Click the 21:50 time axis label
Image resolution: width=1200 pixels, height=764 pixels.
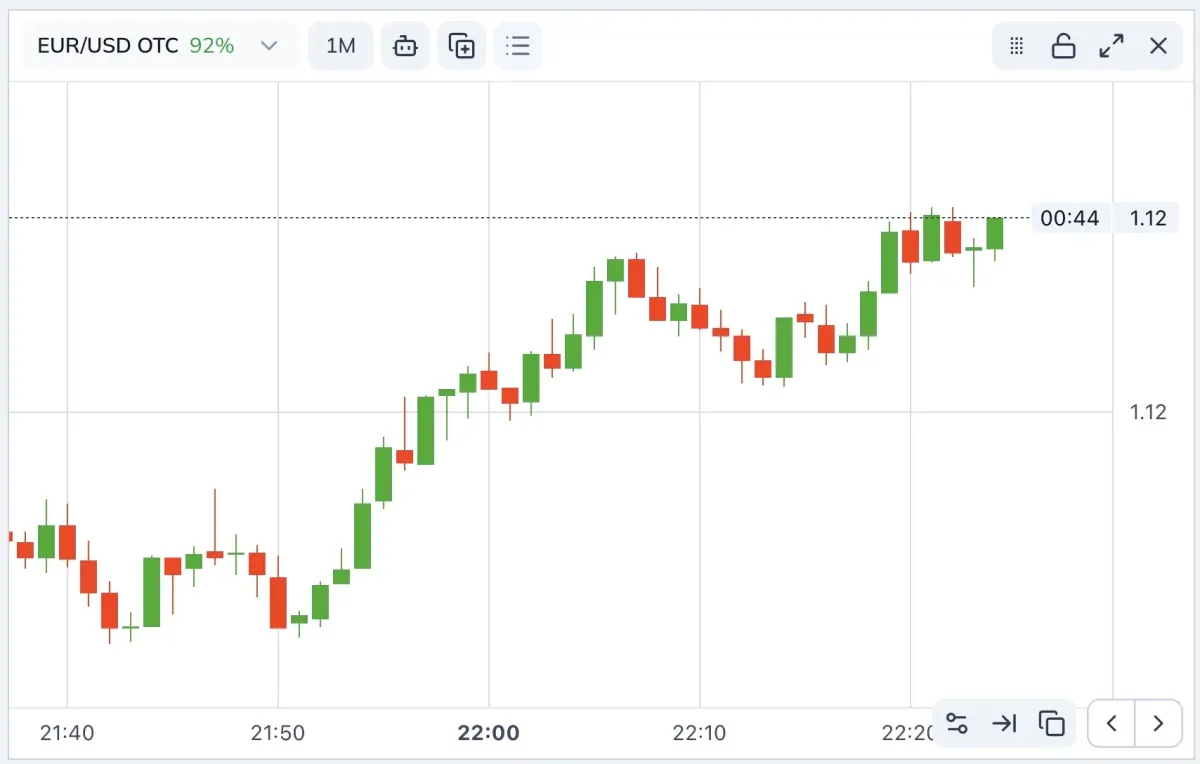pyautogui.click(x=278, y=733)
